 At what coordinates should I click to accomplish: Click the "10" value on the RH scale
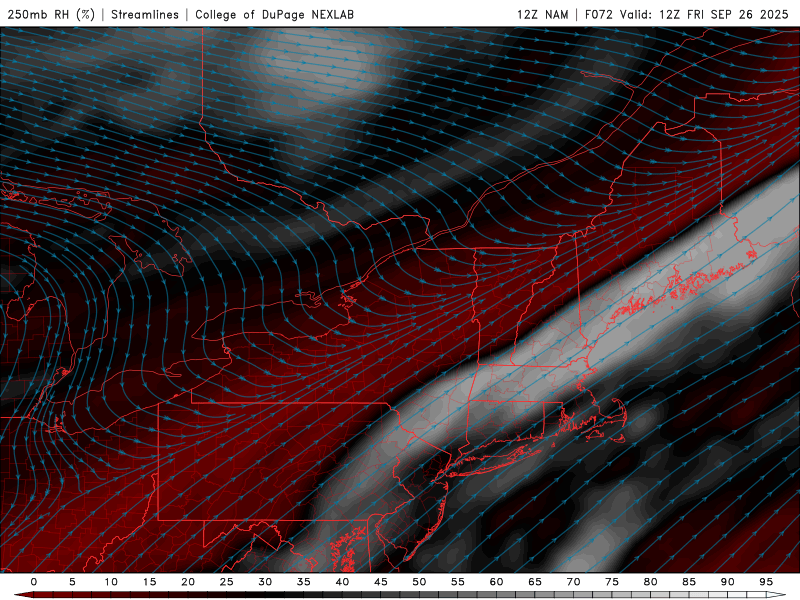pos(111,582)
